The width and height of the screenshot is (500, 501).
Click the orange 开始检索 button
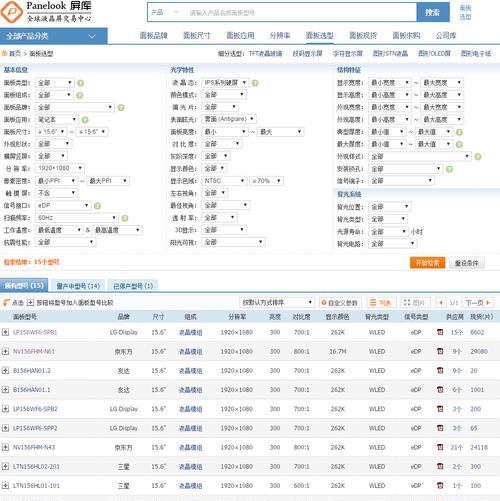[428, 263]
